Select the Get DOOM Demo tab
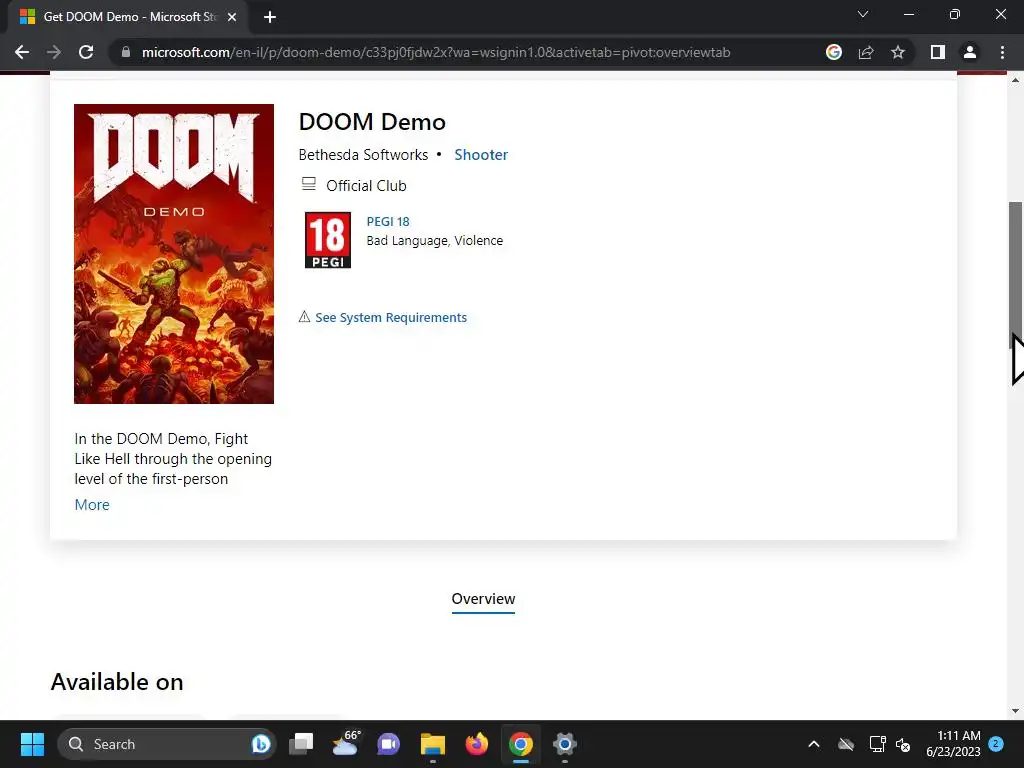The height and width of the screenshot is (768, 1024). [128, 17]
